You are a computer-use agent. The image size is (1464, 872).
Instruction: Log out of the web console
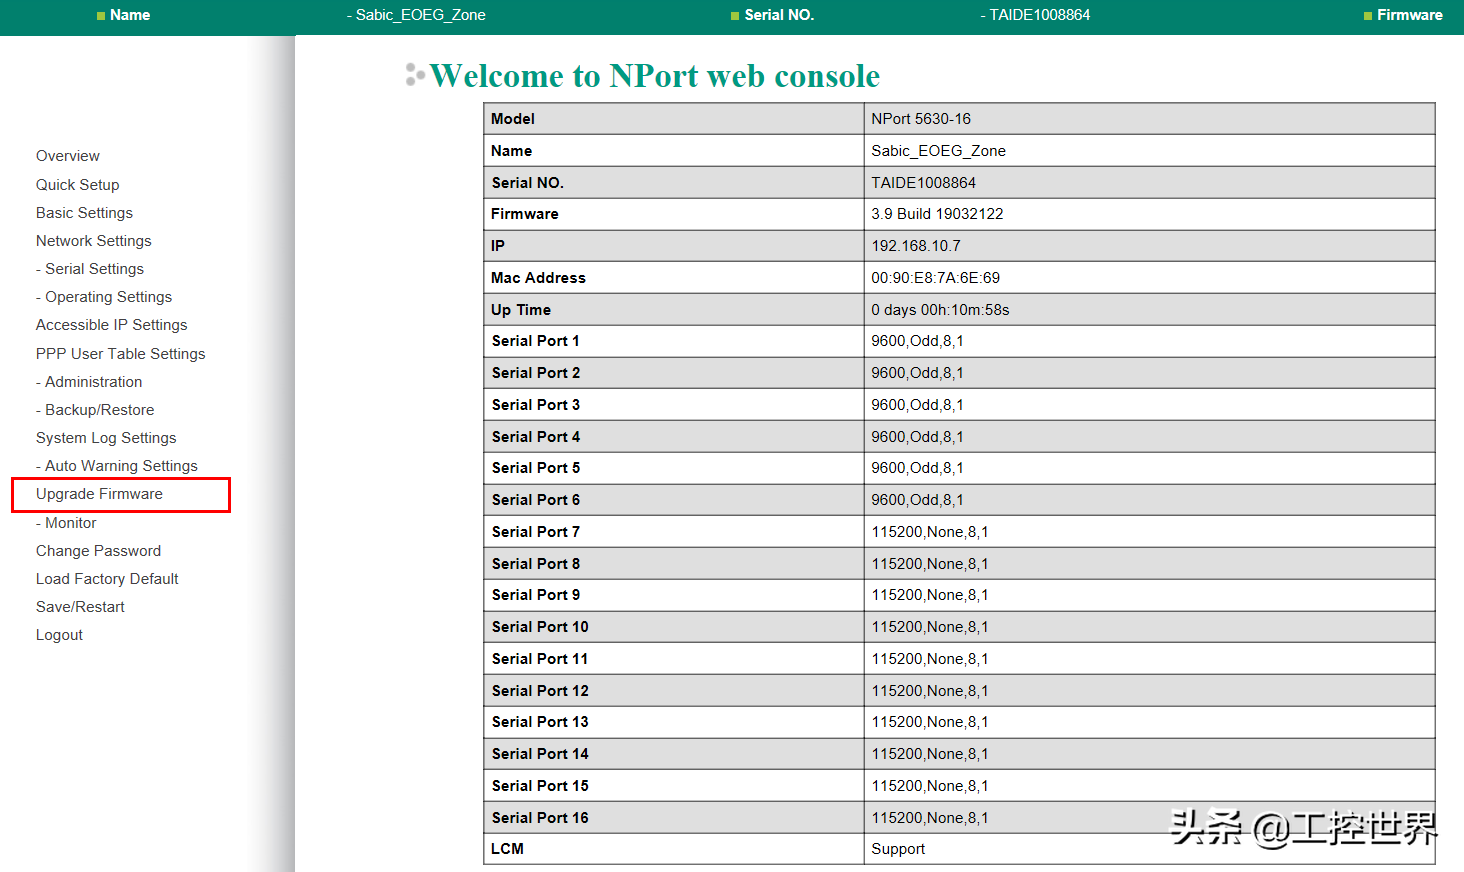pos(59,635)
